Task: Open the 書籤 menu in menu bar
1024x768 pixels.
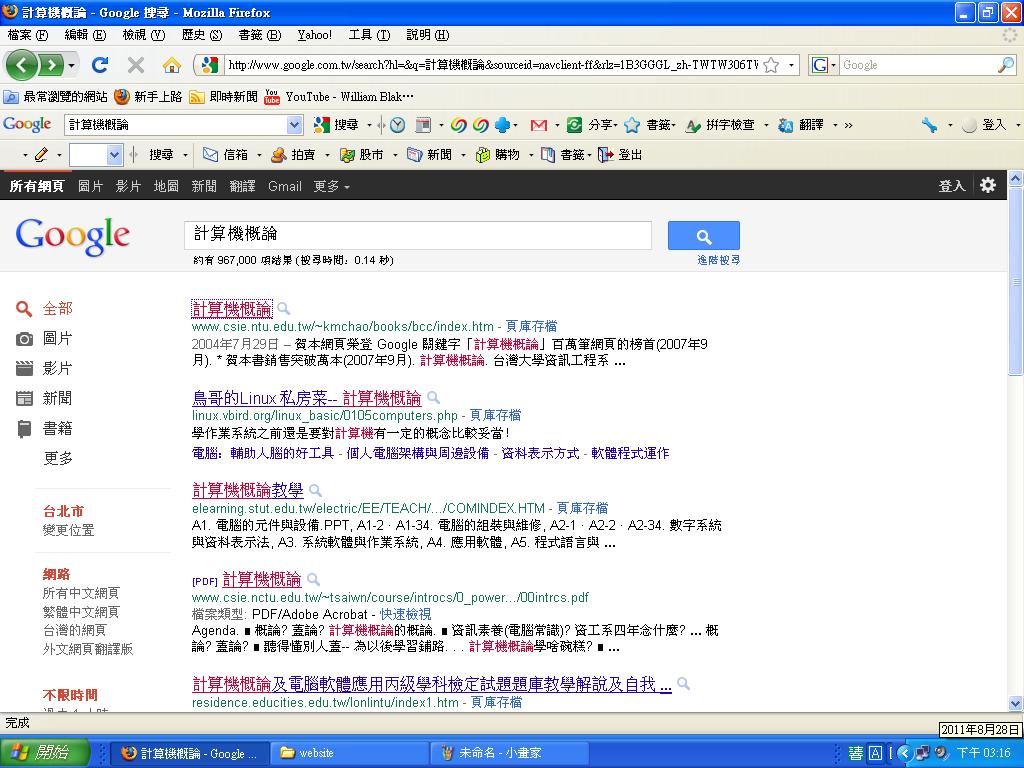Action: (x=259, y=35)
